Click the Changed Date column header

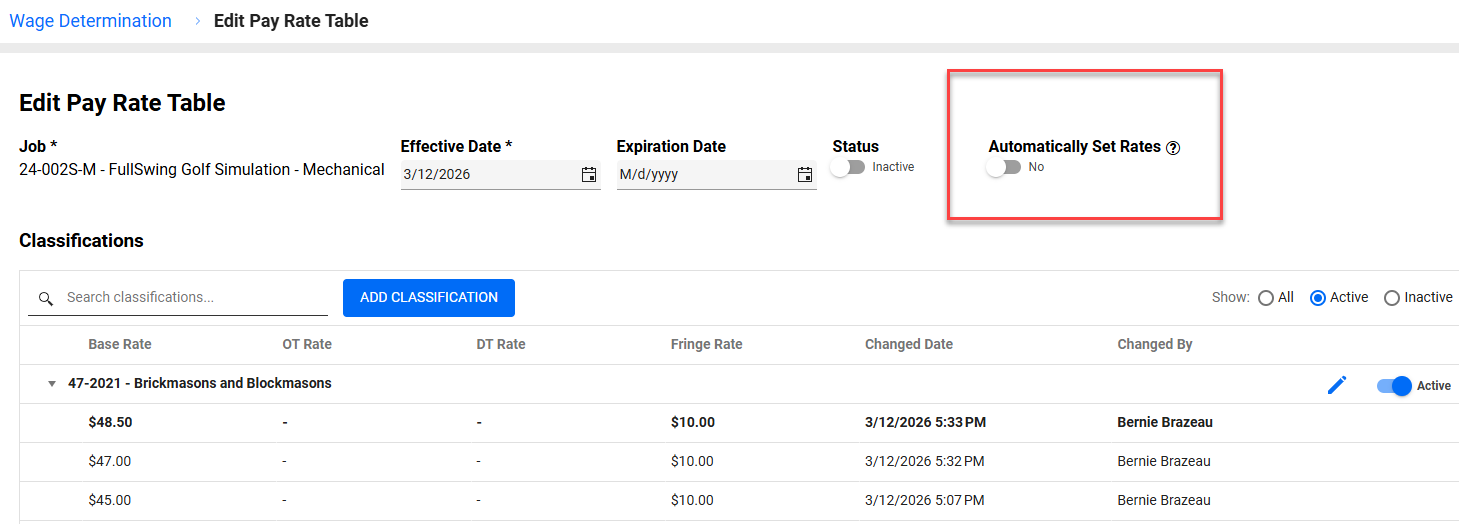point(909,344)
